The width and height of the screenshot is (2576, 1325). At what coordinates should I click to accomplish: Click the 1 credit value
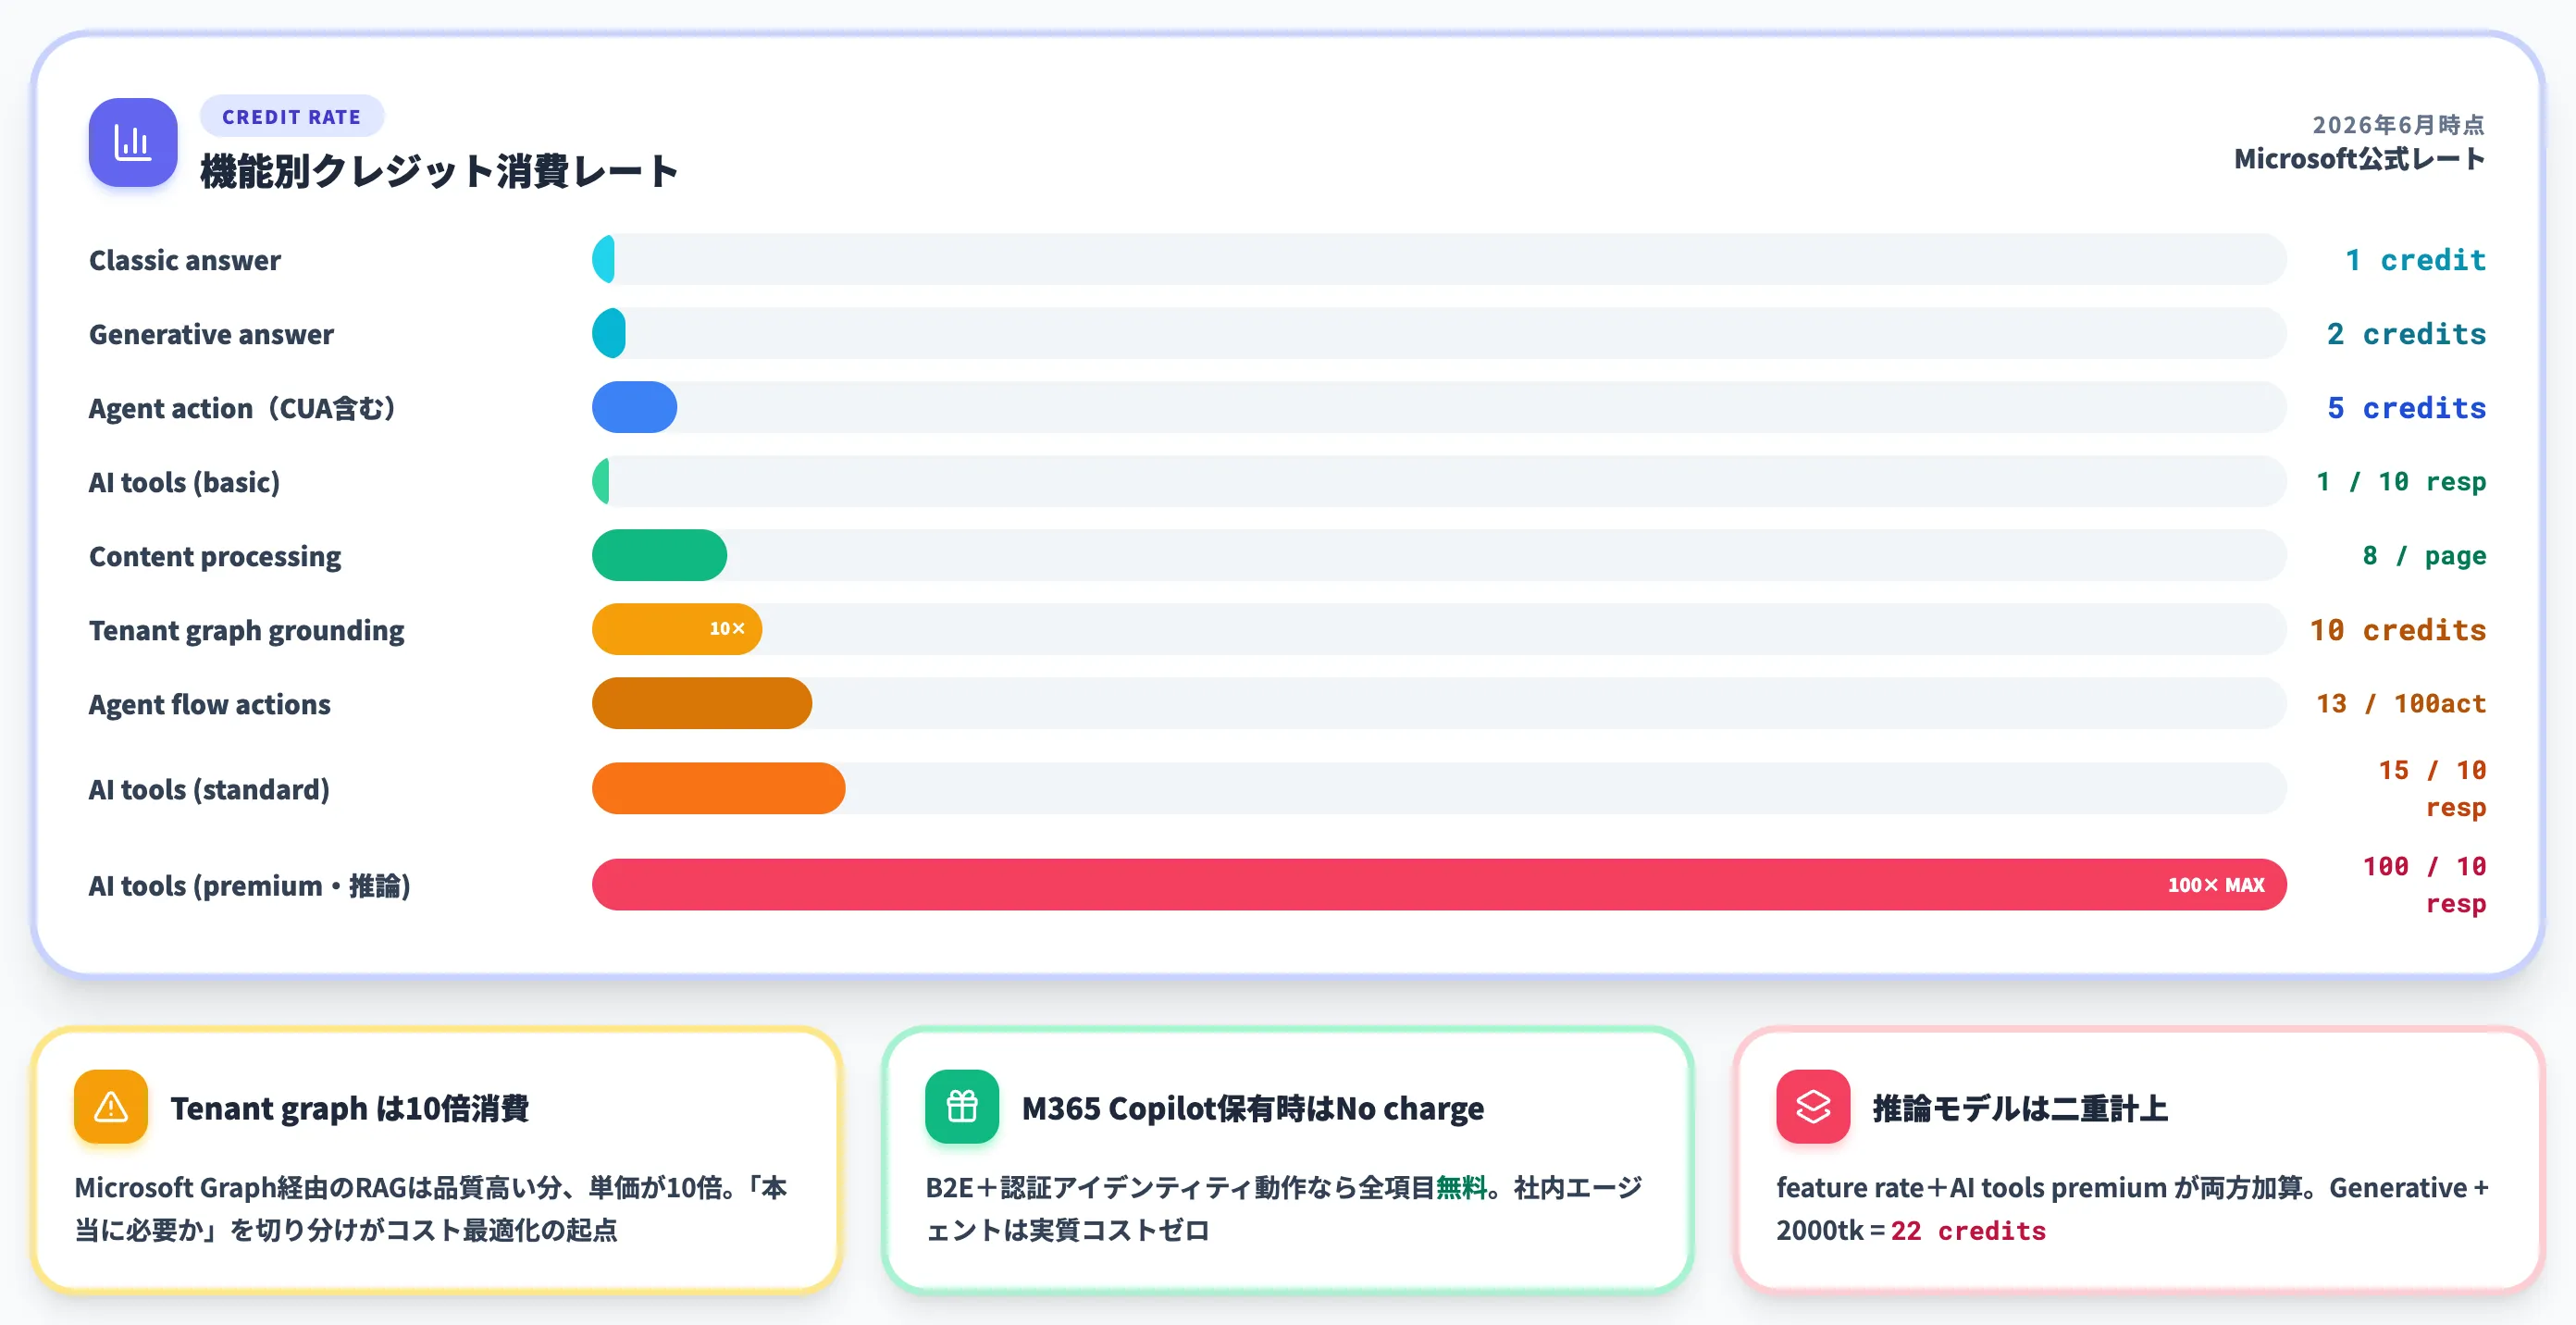click(x=2416, y=260)
